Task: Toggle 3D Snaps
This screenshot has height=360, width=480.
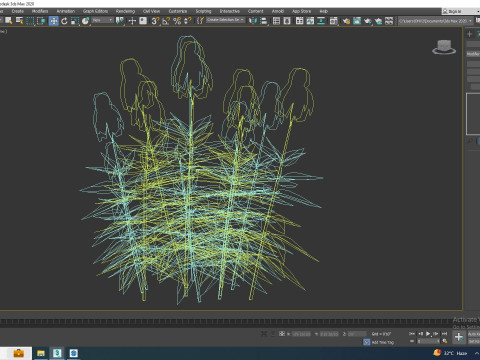Action: pyautogui.click(x=155, y=21)
